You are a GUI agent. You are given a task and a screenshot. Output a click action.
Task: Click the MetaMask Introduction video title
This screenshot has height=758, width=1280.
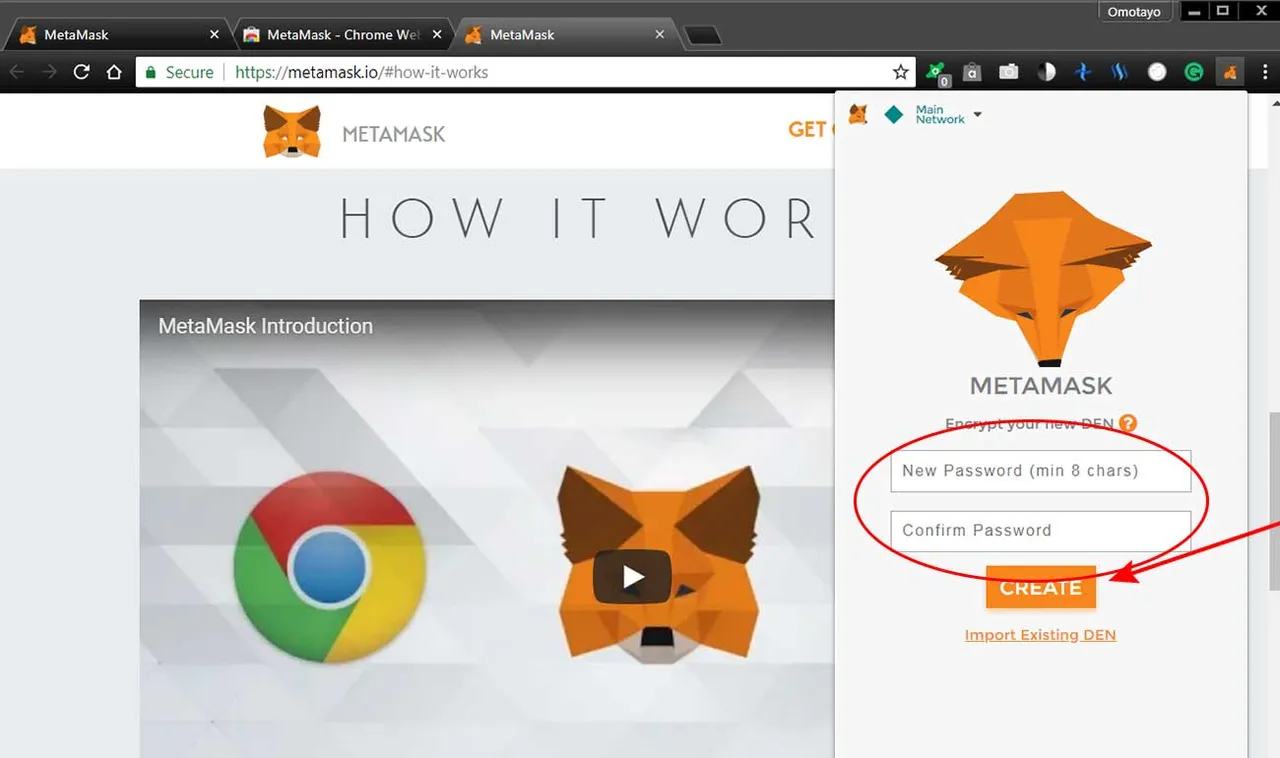click(265, 326)
